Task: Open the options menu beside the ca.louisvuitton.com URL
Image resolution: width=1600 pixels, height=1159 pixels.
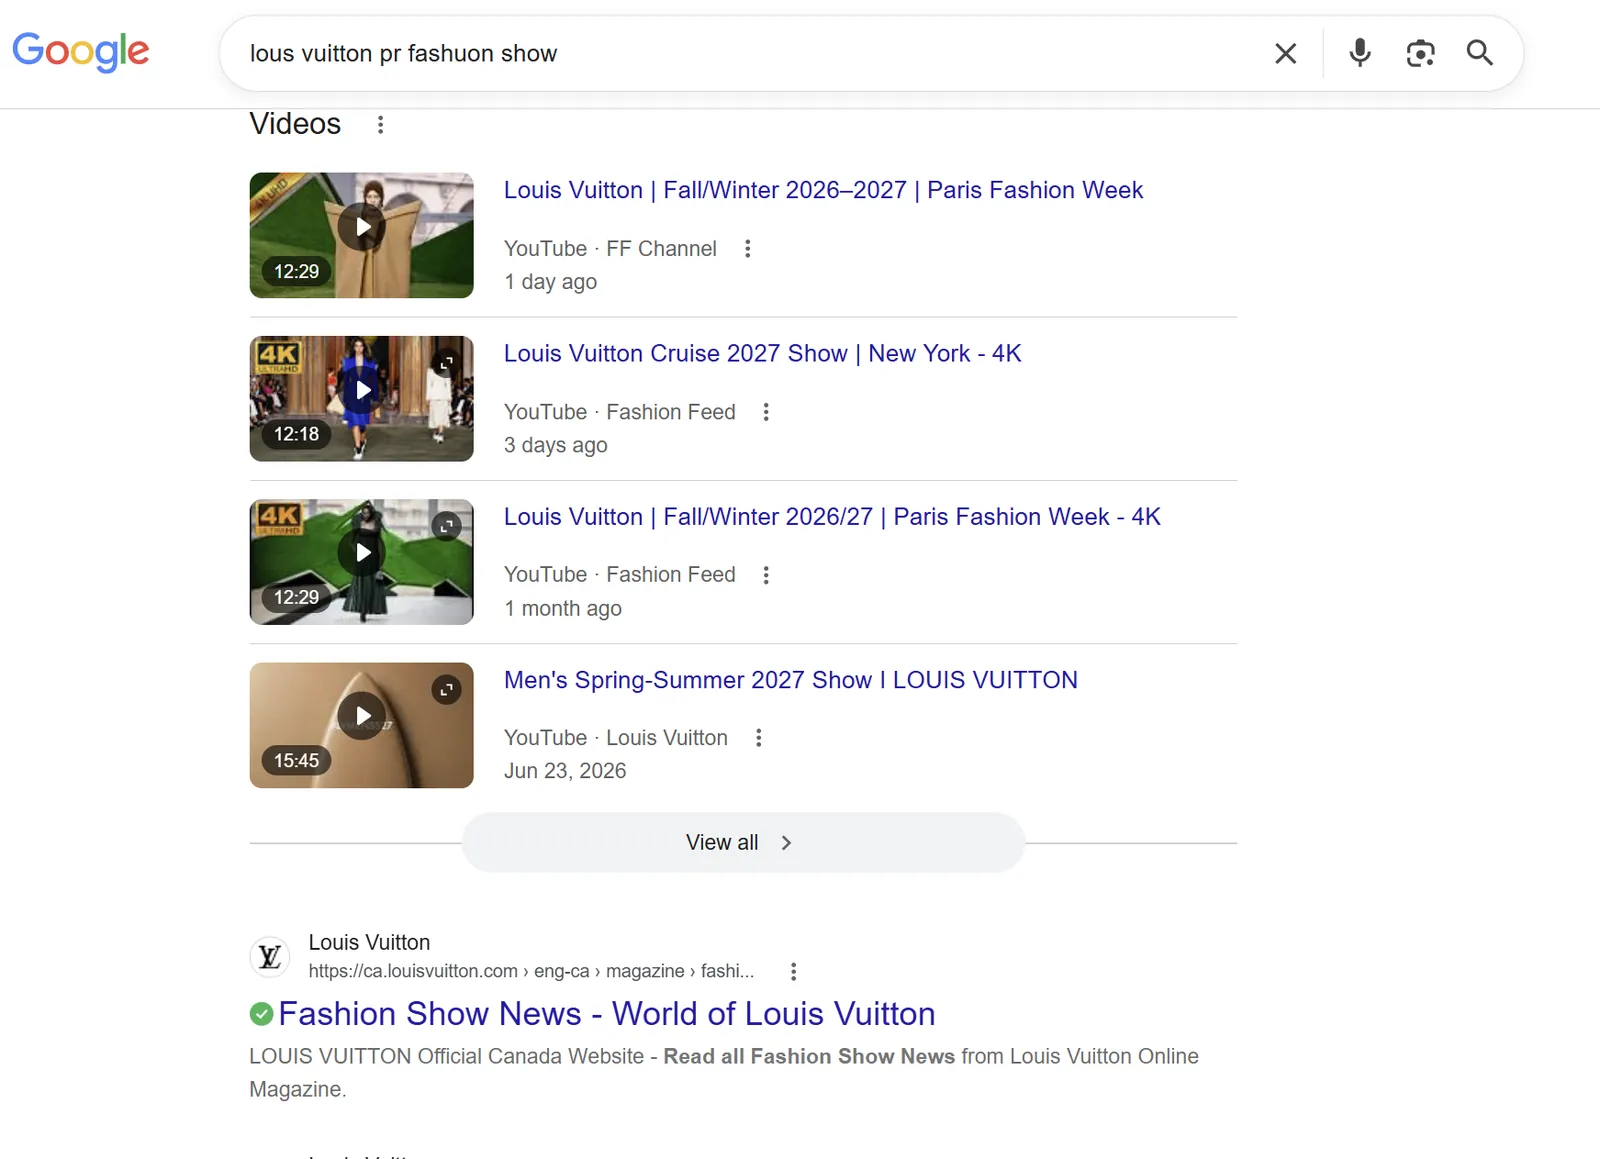Action: click(793, 971)
